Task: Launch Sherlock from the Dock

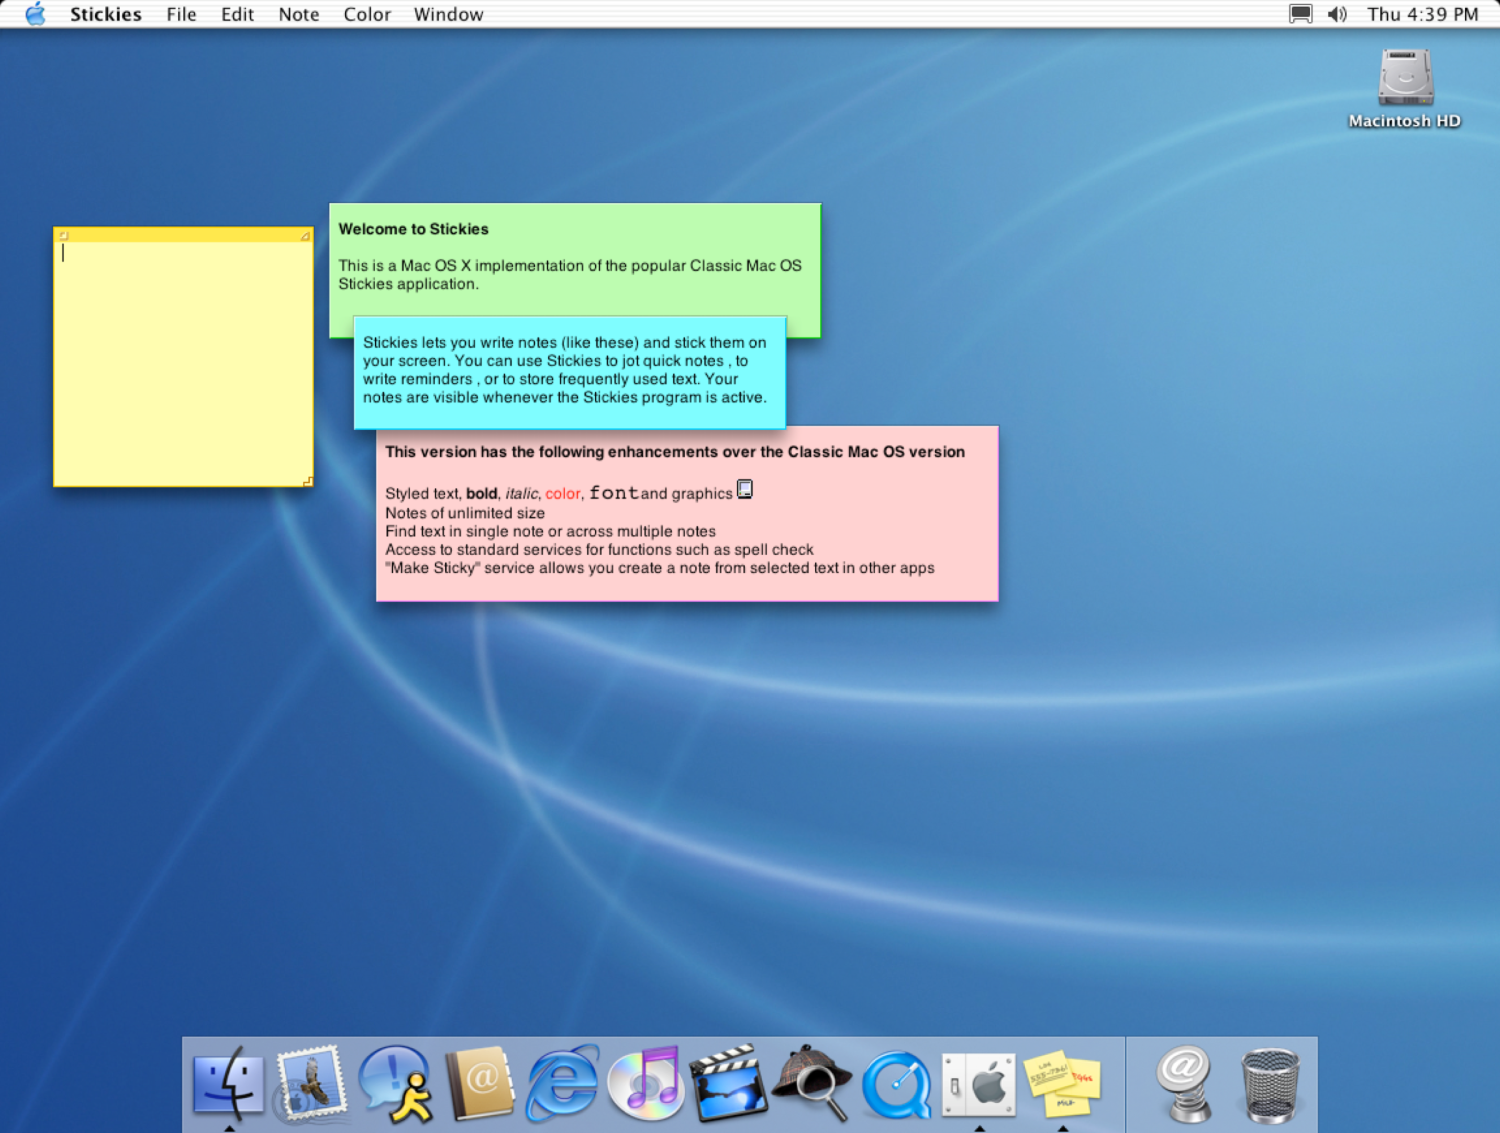Action: (x=812, y=1084)
